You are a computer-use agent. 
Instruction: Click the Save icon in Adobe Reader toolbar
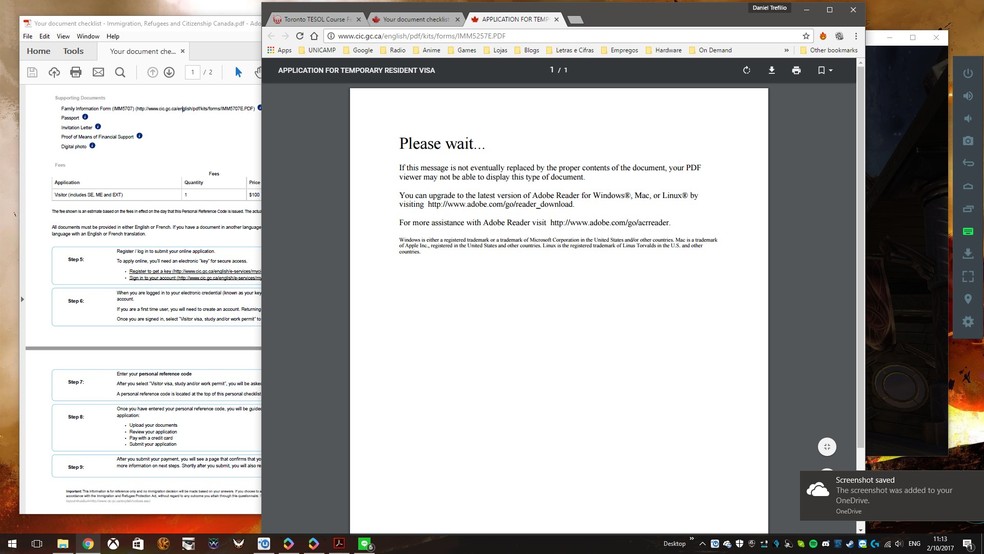32,73
